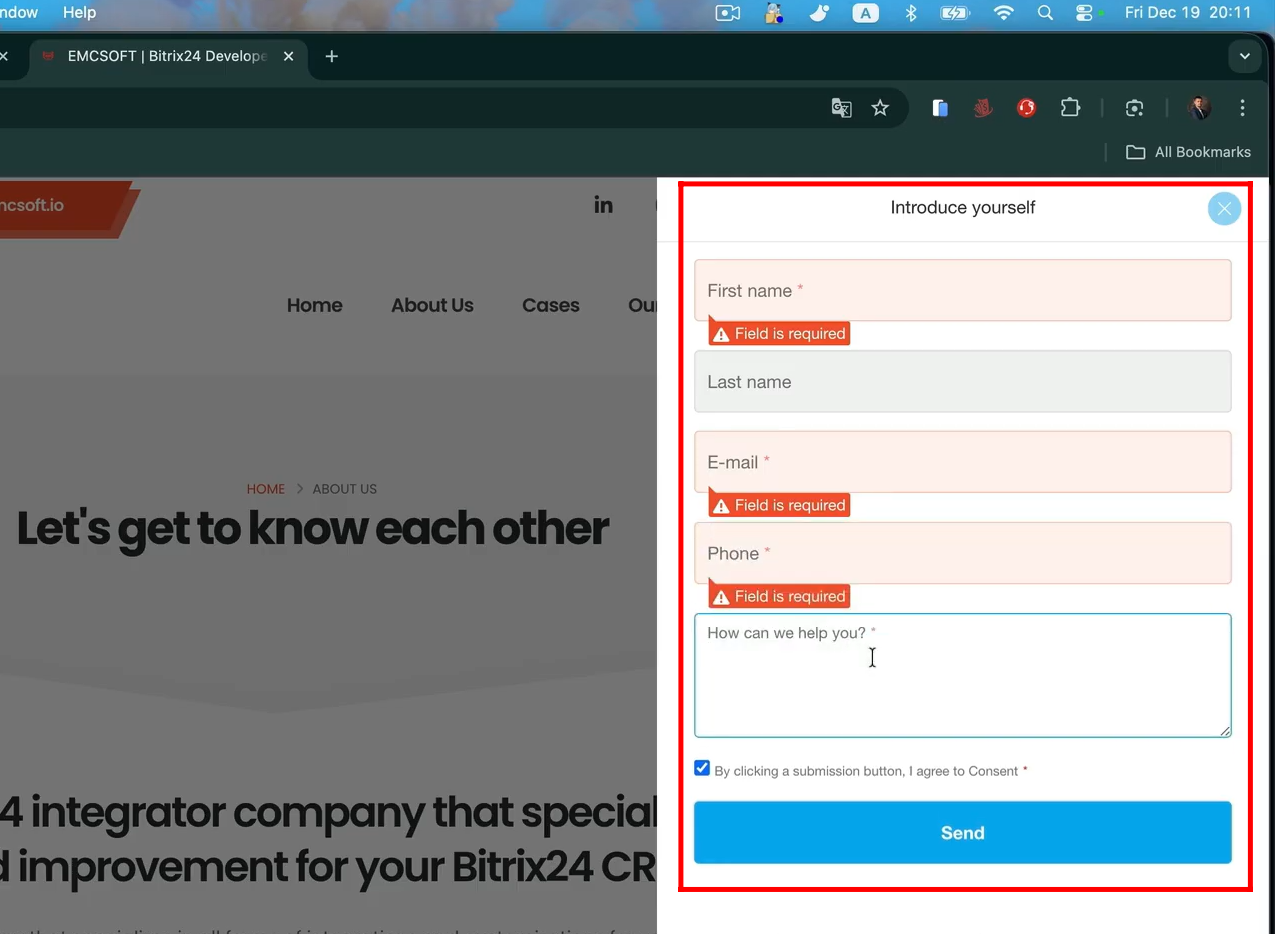Bookmark this page with the star icon
The height and width of the screenshot is (934, 1275).
tap(880, 108)
